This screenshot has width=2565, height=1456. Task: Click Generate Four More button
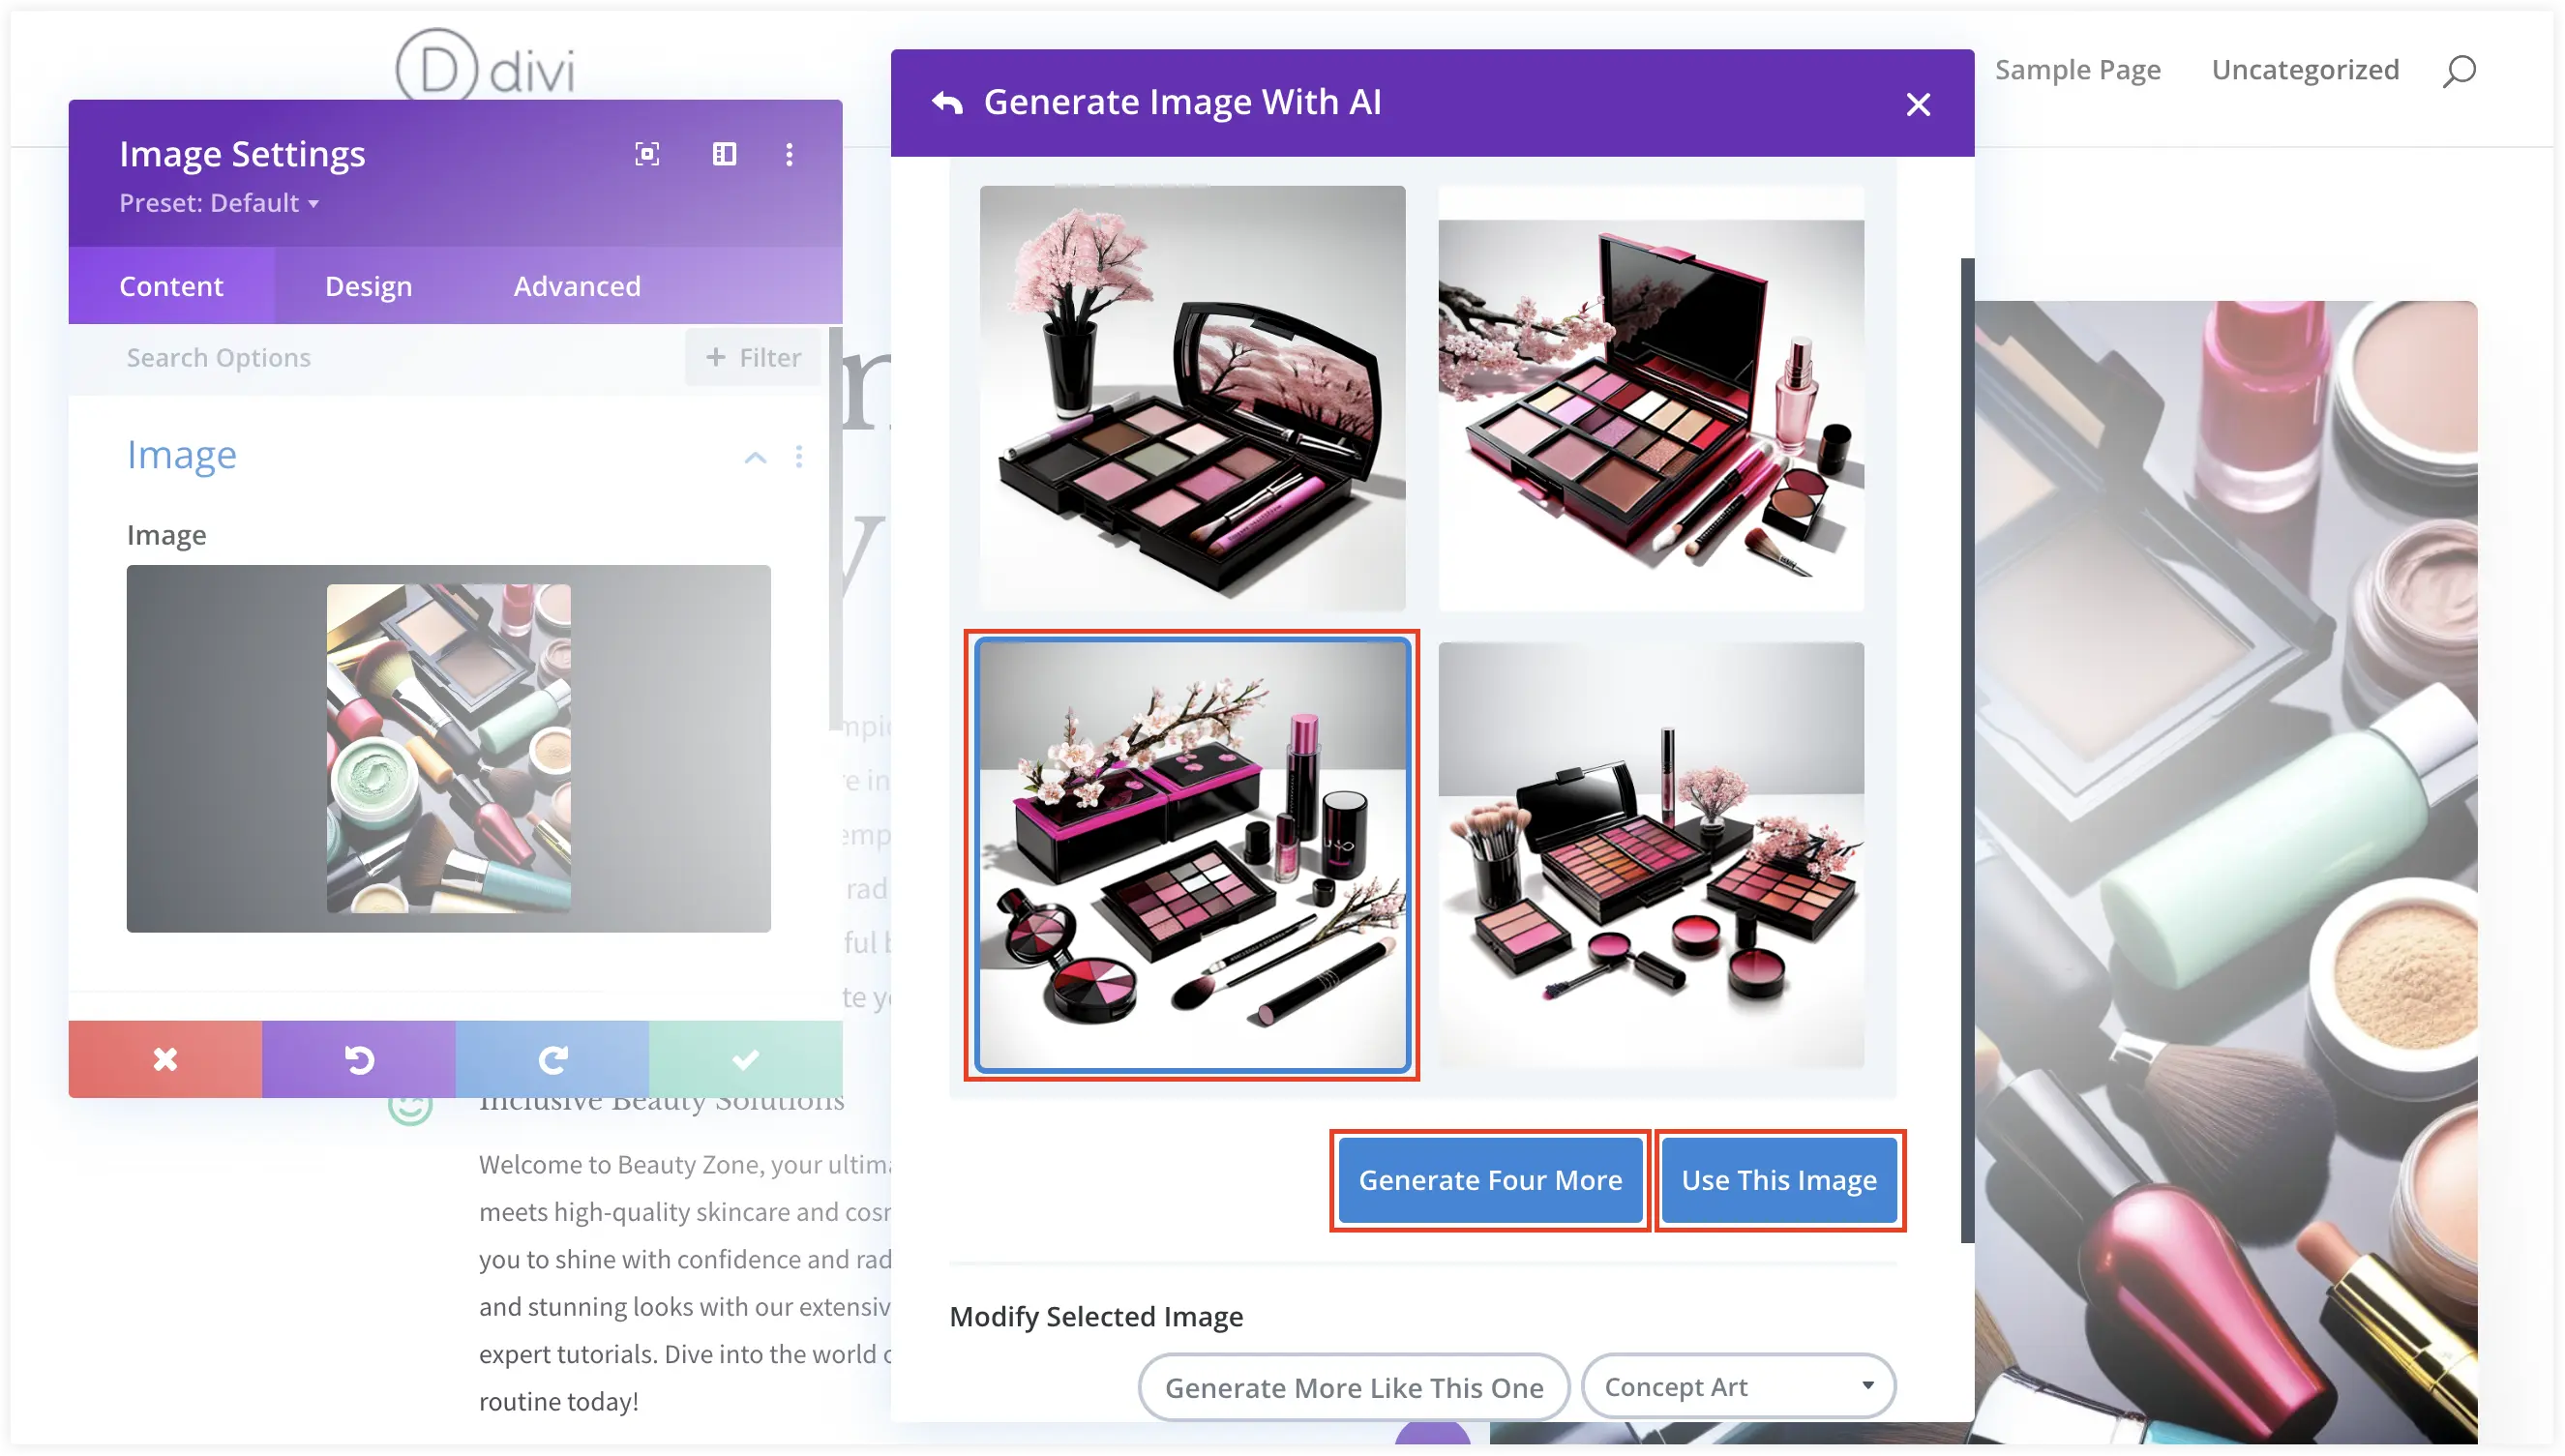click(x=1489, y=1179)
